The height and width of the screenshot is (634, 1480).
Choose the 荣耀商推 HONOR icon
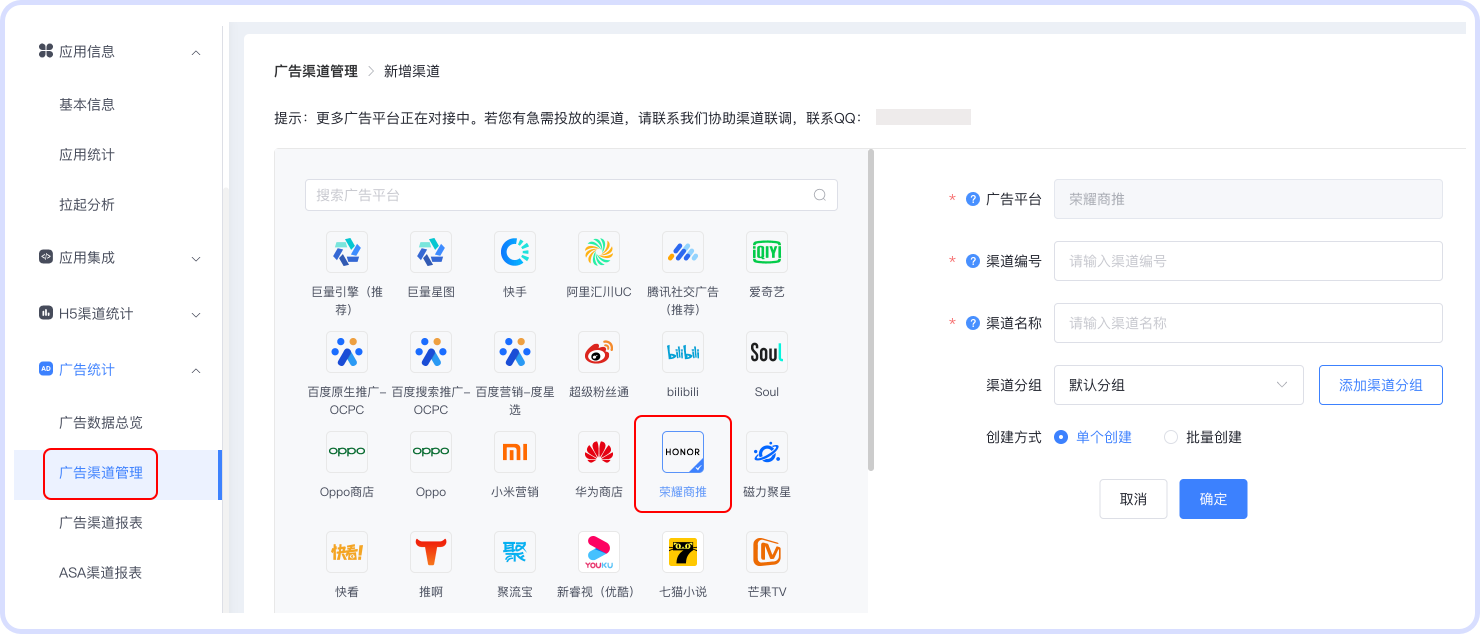(683, 452)
